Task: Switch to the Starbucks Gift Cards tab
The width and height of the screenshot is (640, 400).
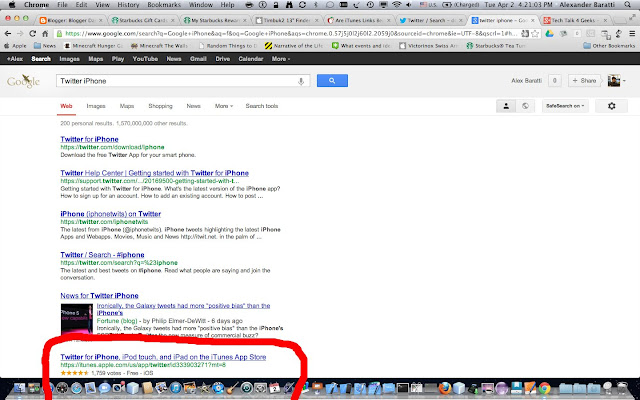Action: (143, 20)
